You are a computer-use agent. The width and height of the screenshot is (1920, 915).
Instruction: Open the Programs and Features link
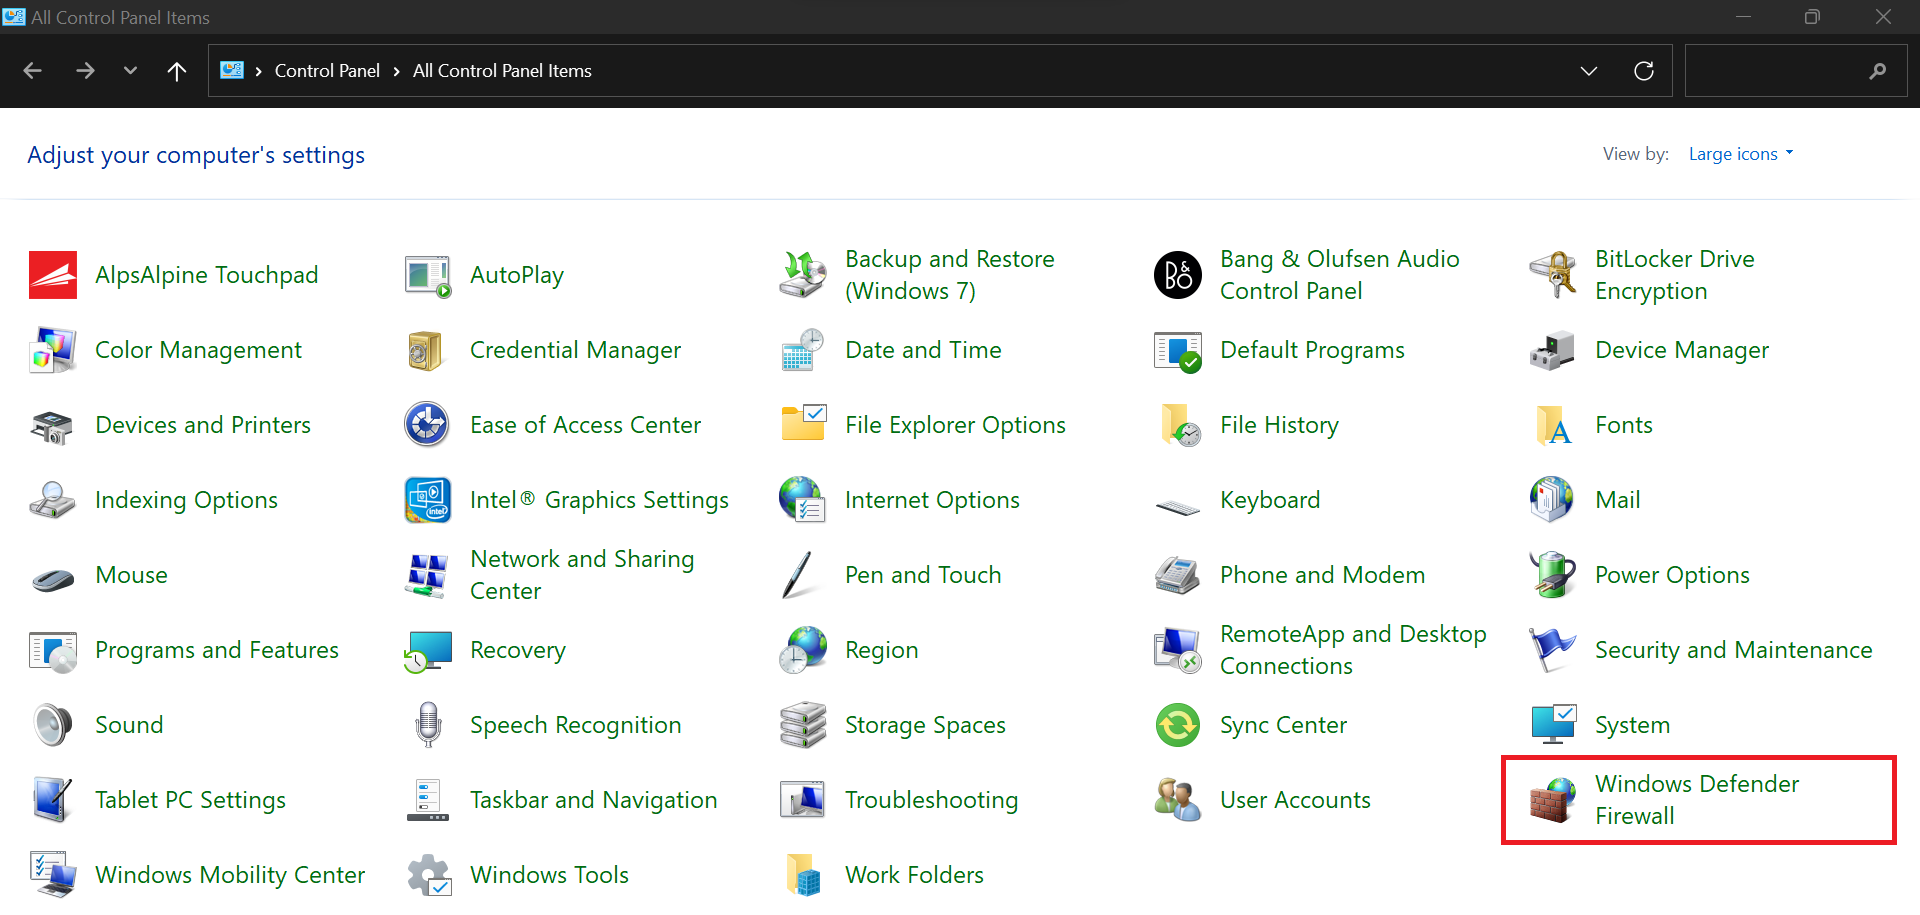click(x=216, y=650)
